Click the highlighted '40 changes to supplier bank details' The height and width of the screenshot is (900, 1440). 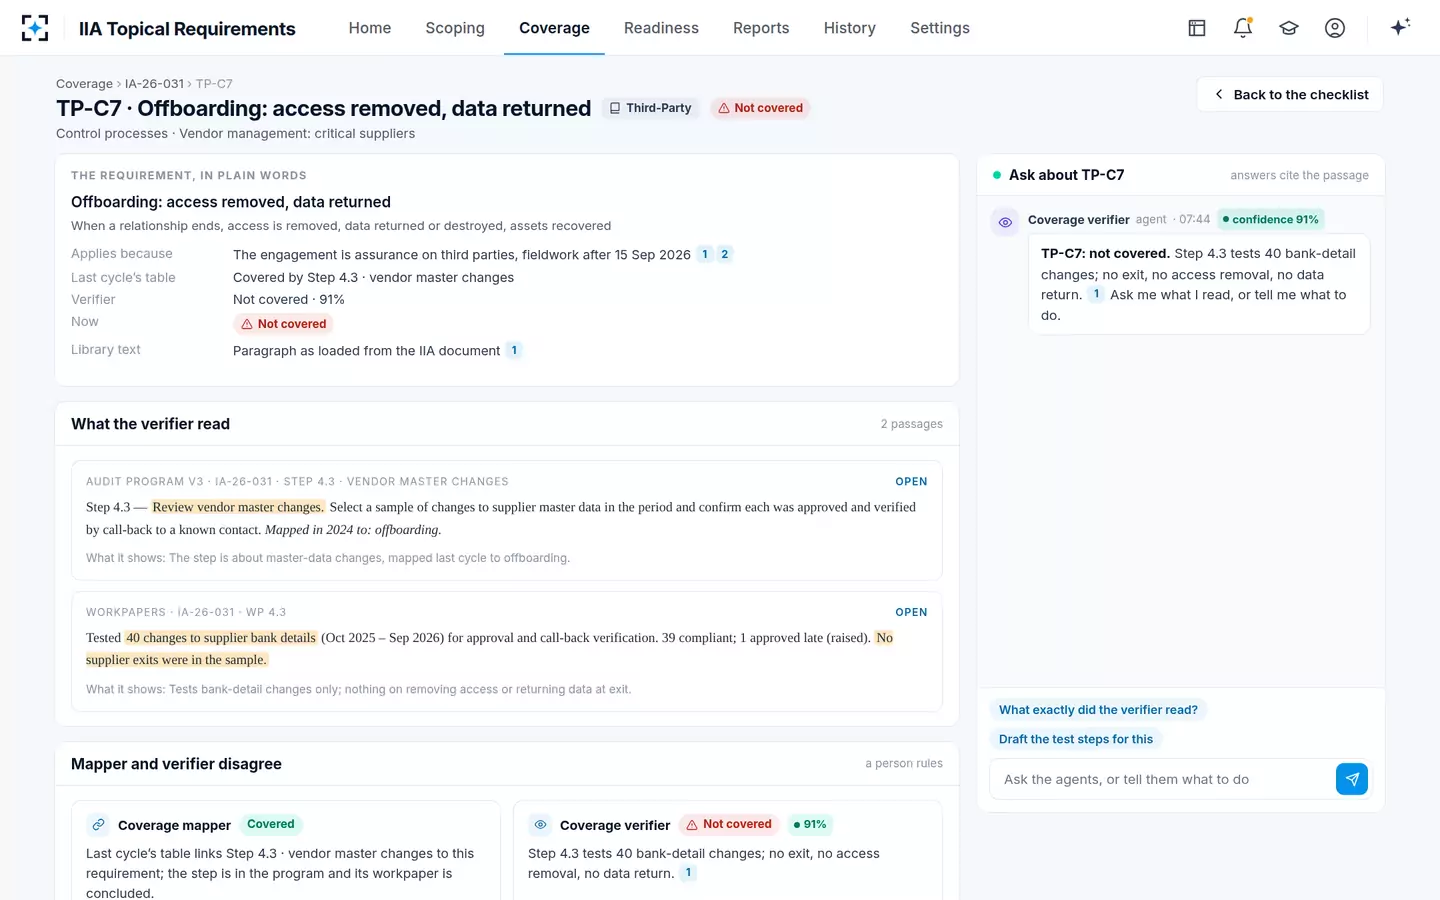(221, 638)
